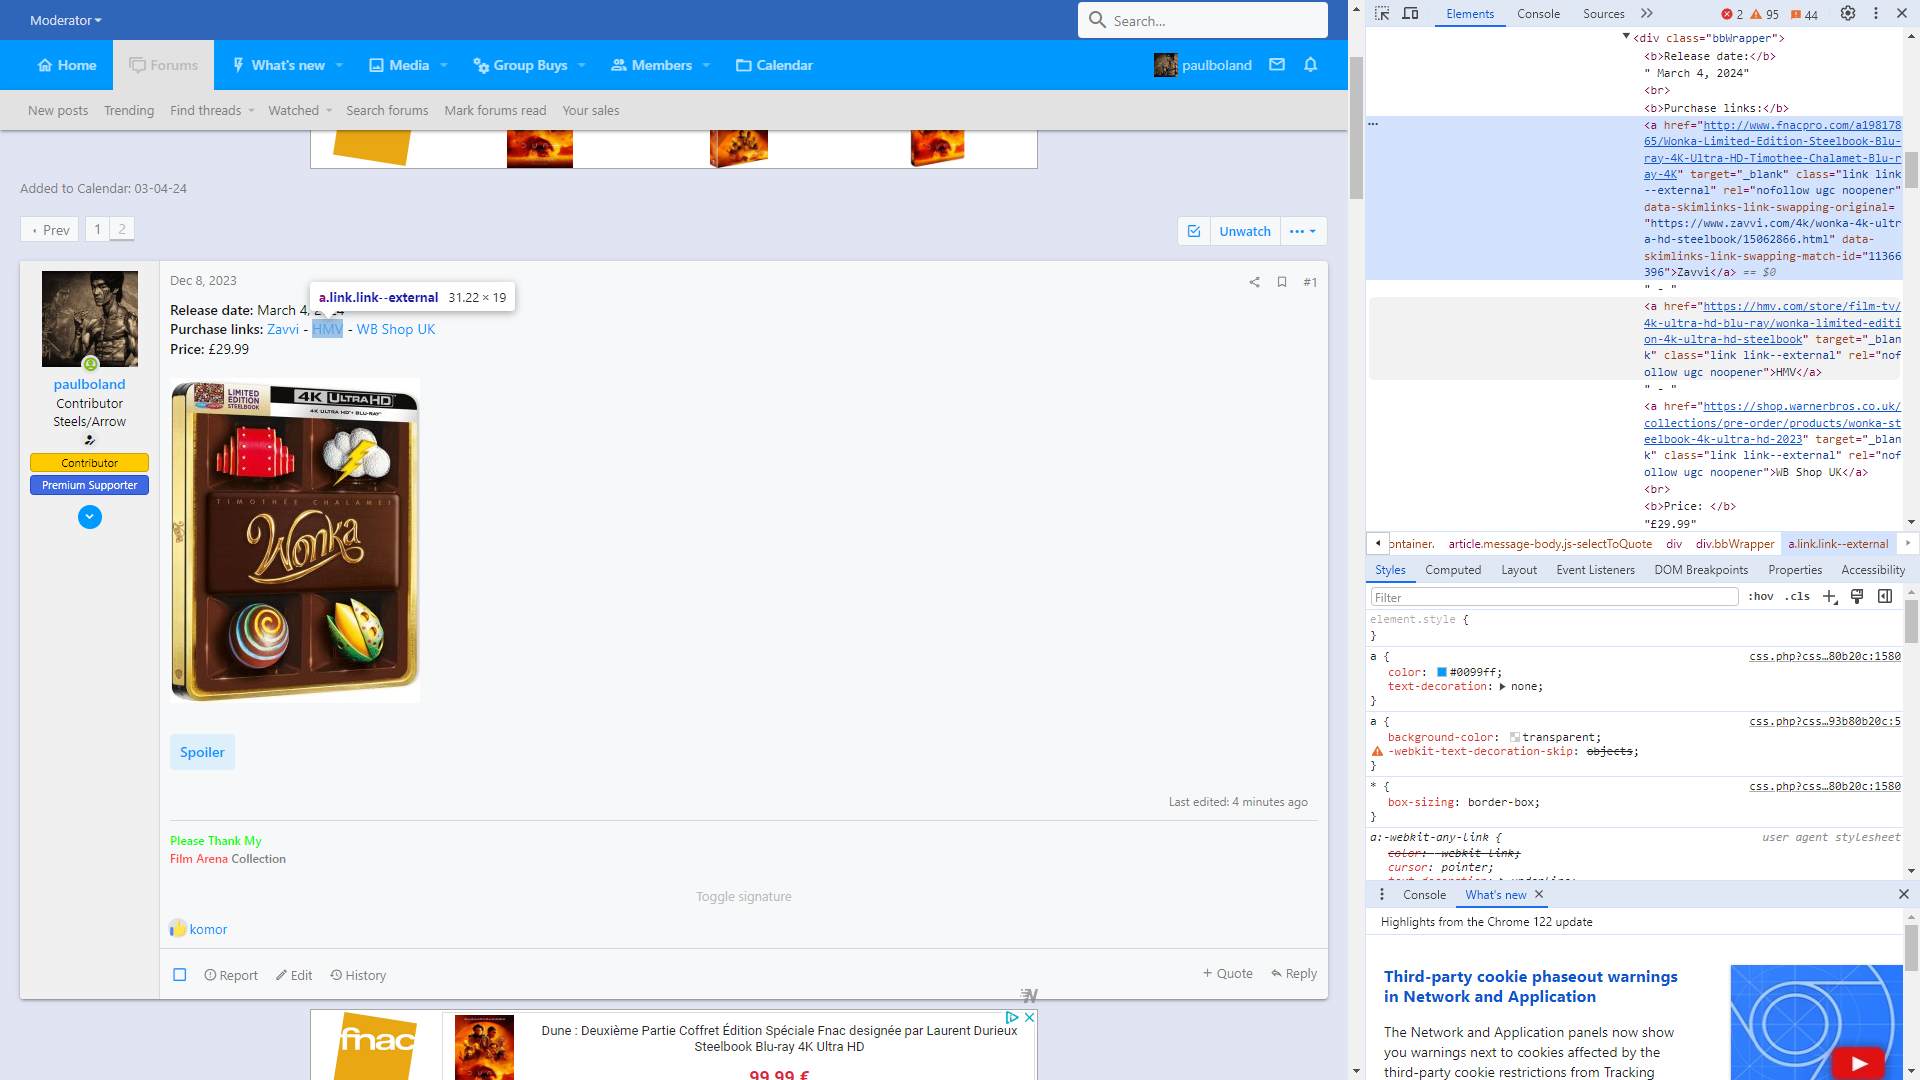Expand the Members nav dropdown arrow
This screenshot has width=1920, height=1080.
point(706,65)
